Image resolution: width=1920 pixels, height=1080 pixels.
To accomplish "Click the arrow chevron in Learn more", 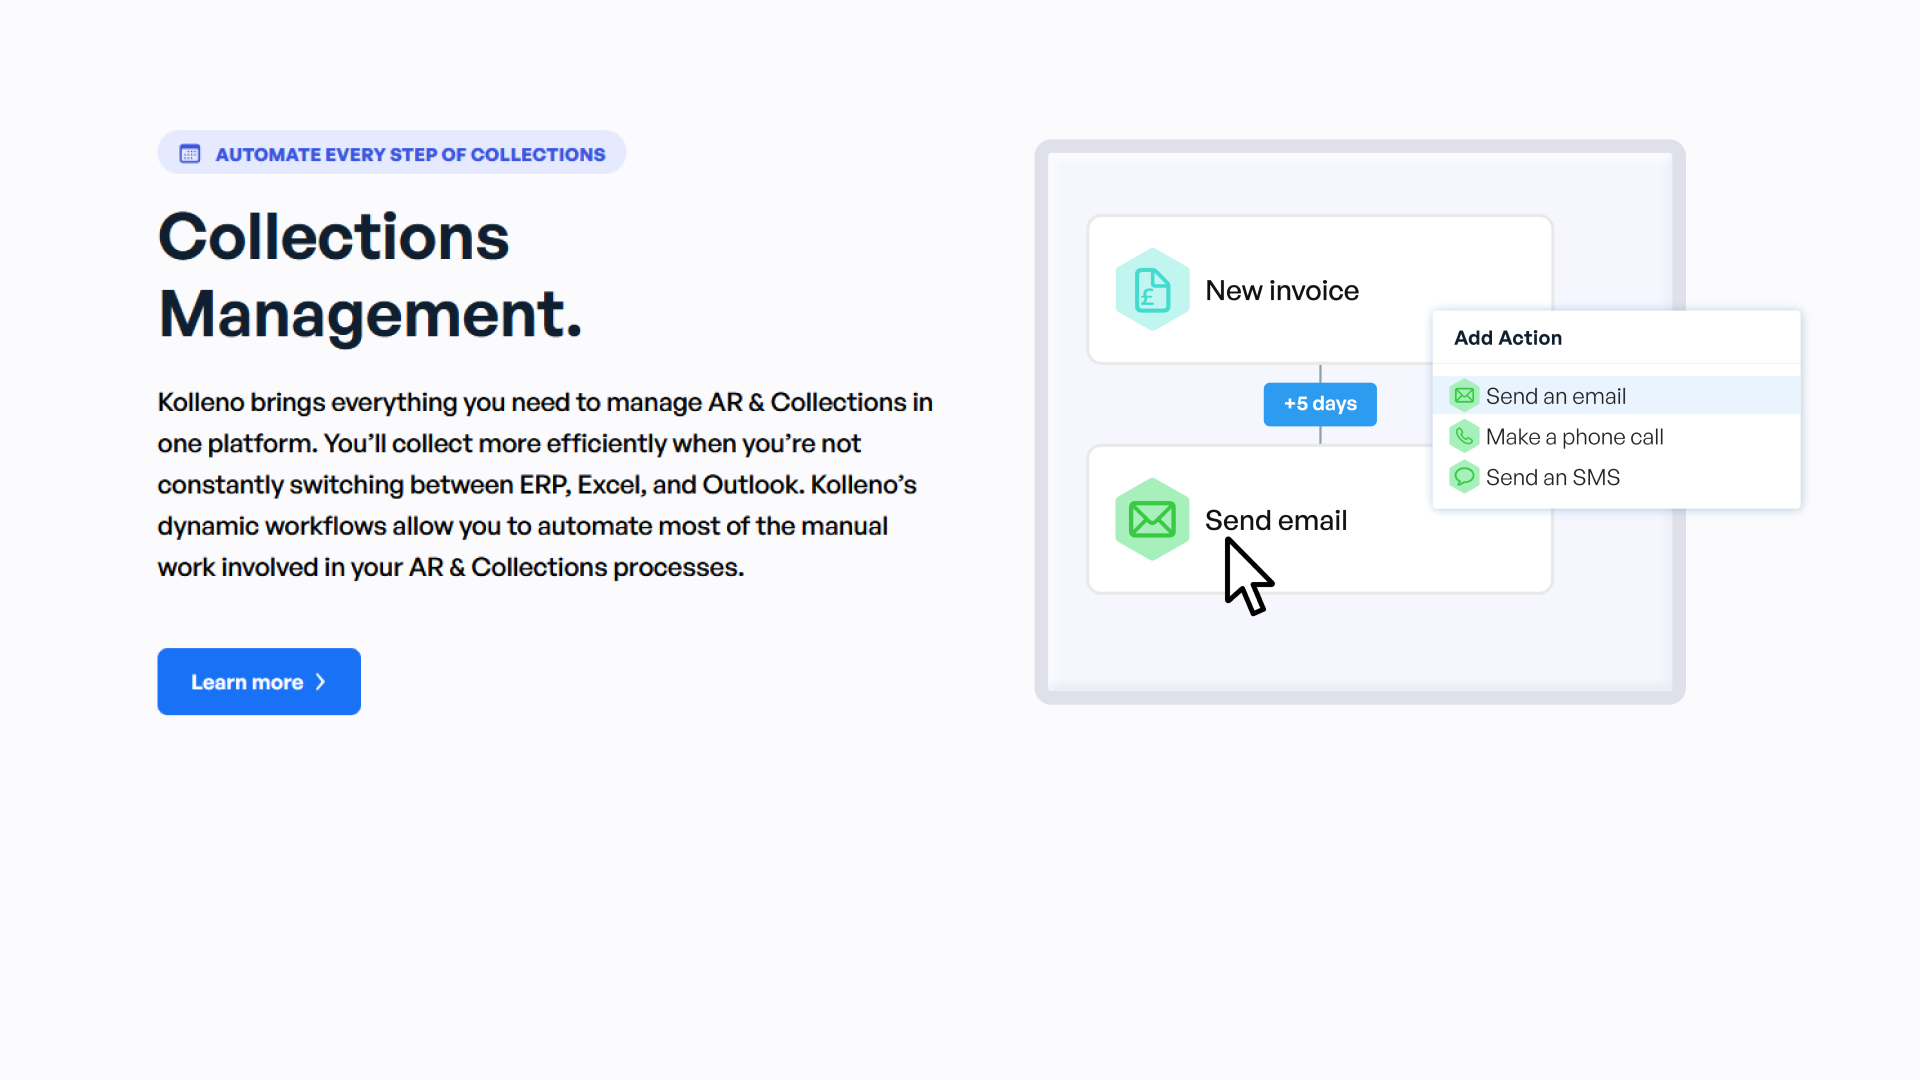I will [x=321, y=682].
